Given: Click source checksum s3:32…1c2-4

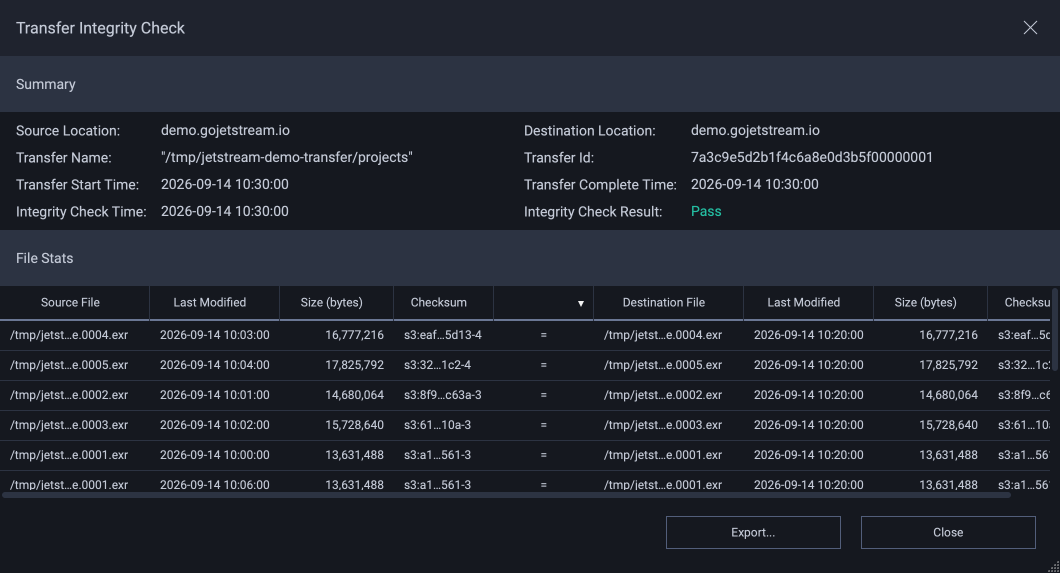Looking at the screenshot, I should 437,365.
